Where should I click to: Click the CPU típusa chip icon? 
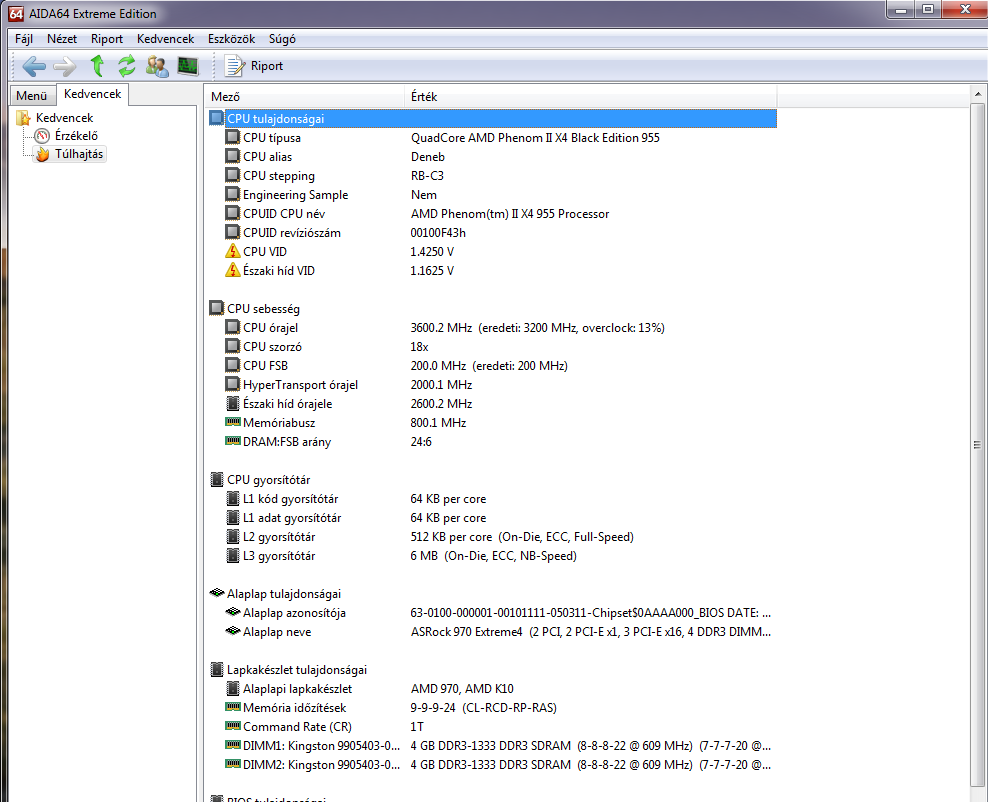pyautogui.click(x=233, y=137)
